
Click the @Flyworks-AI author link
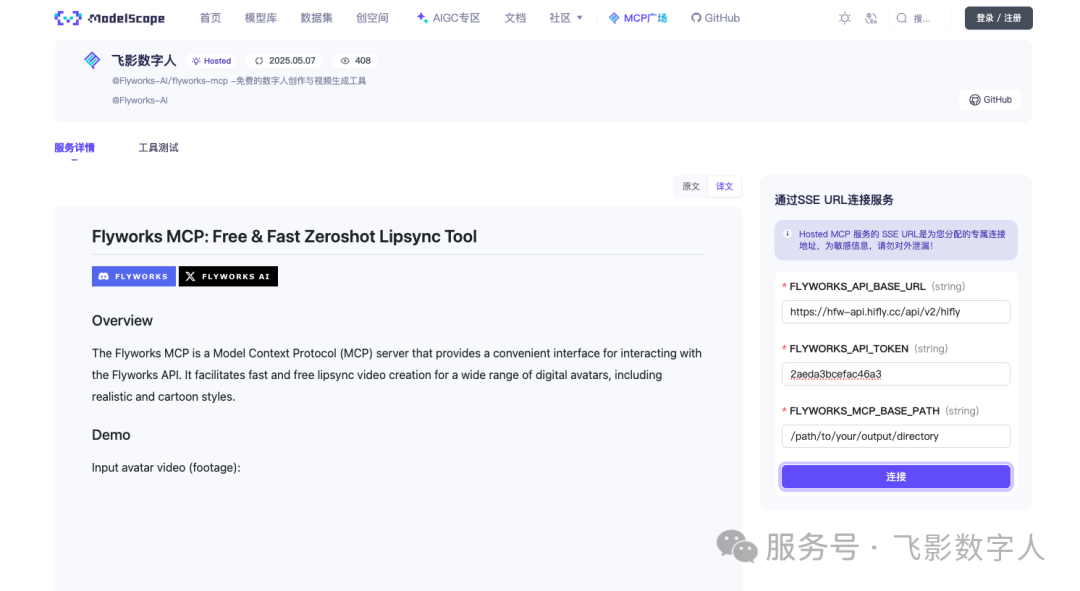click(140, 100)
